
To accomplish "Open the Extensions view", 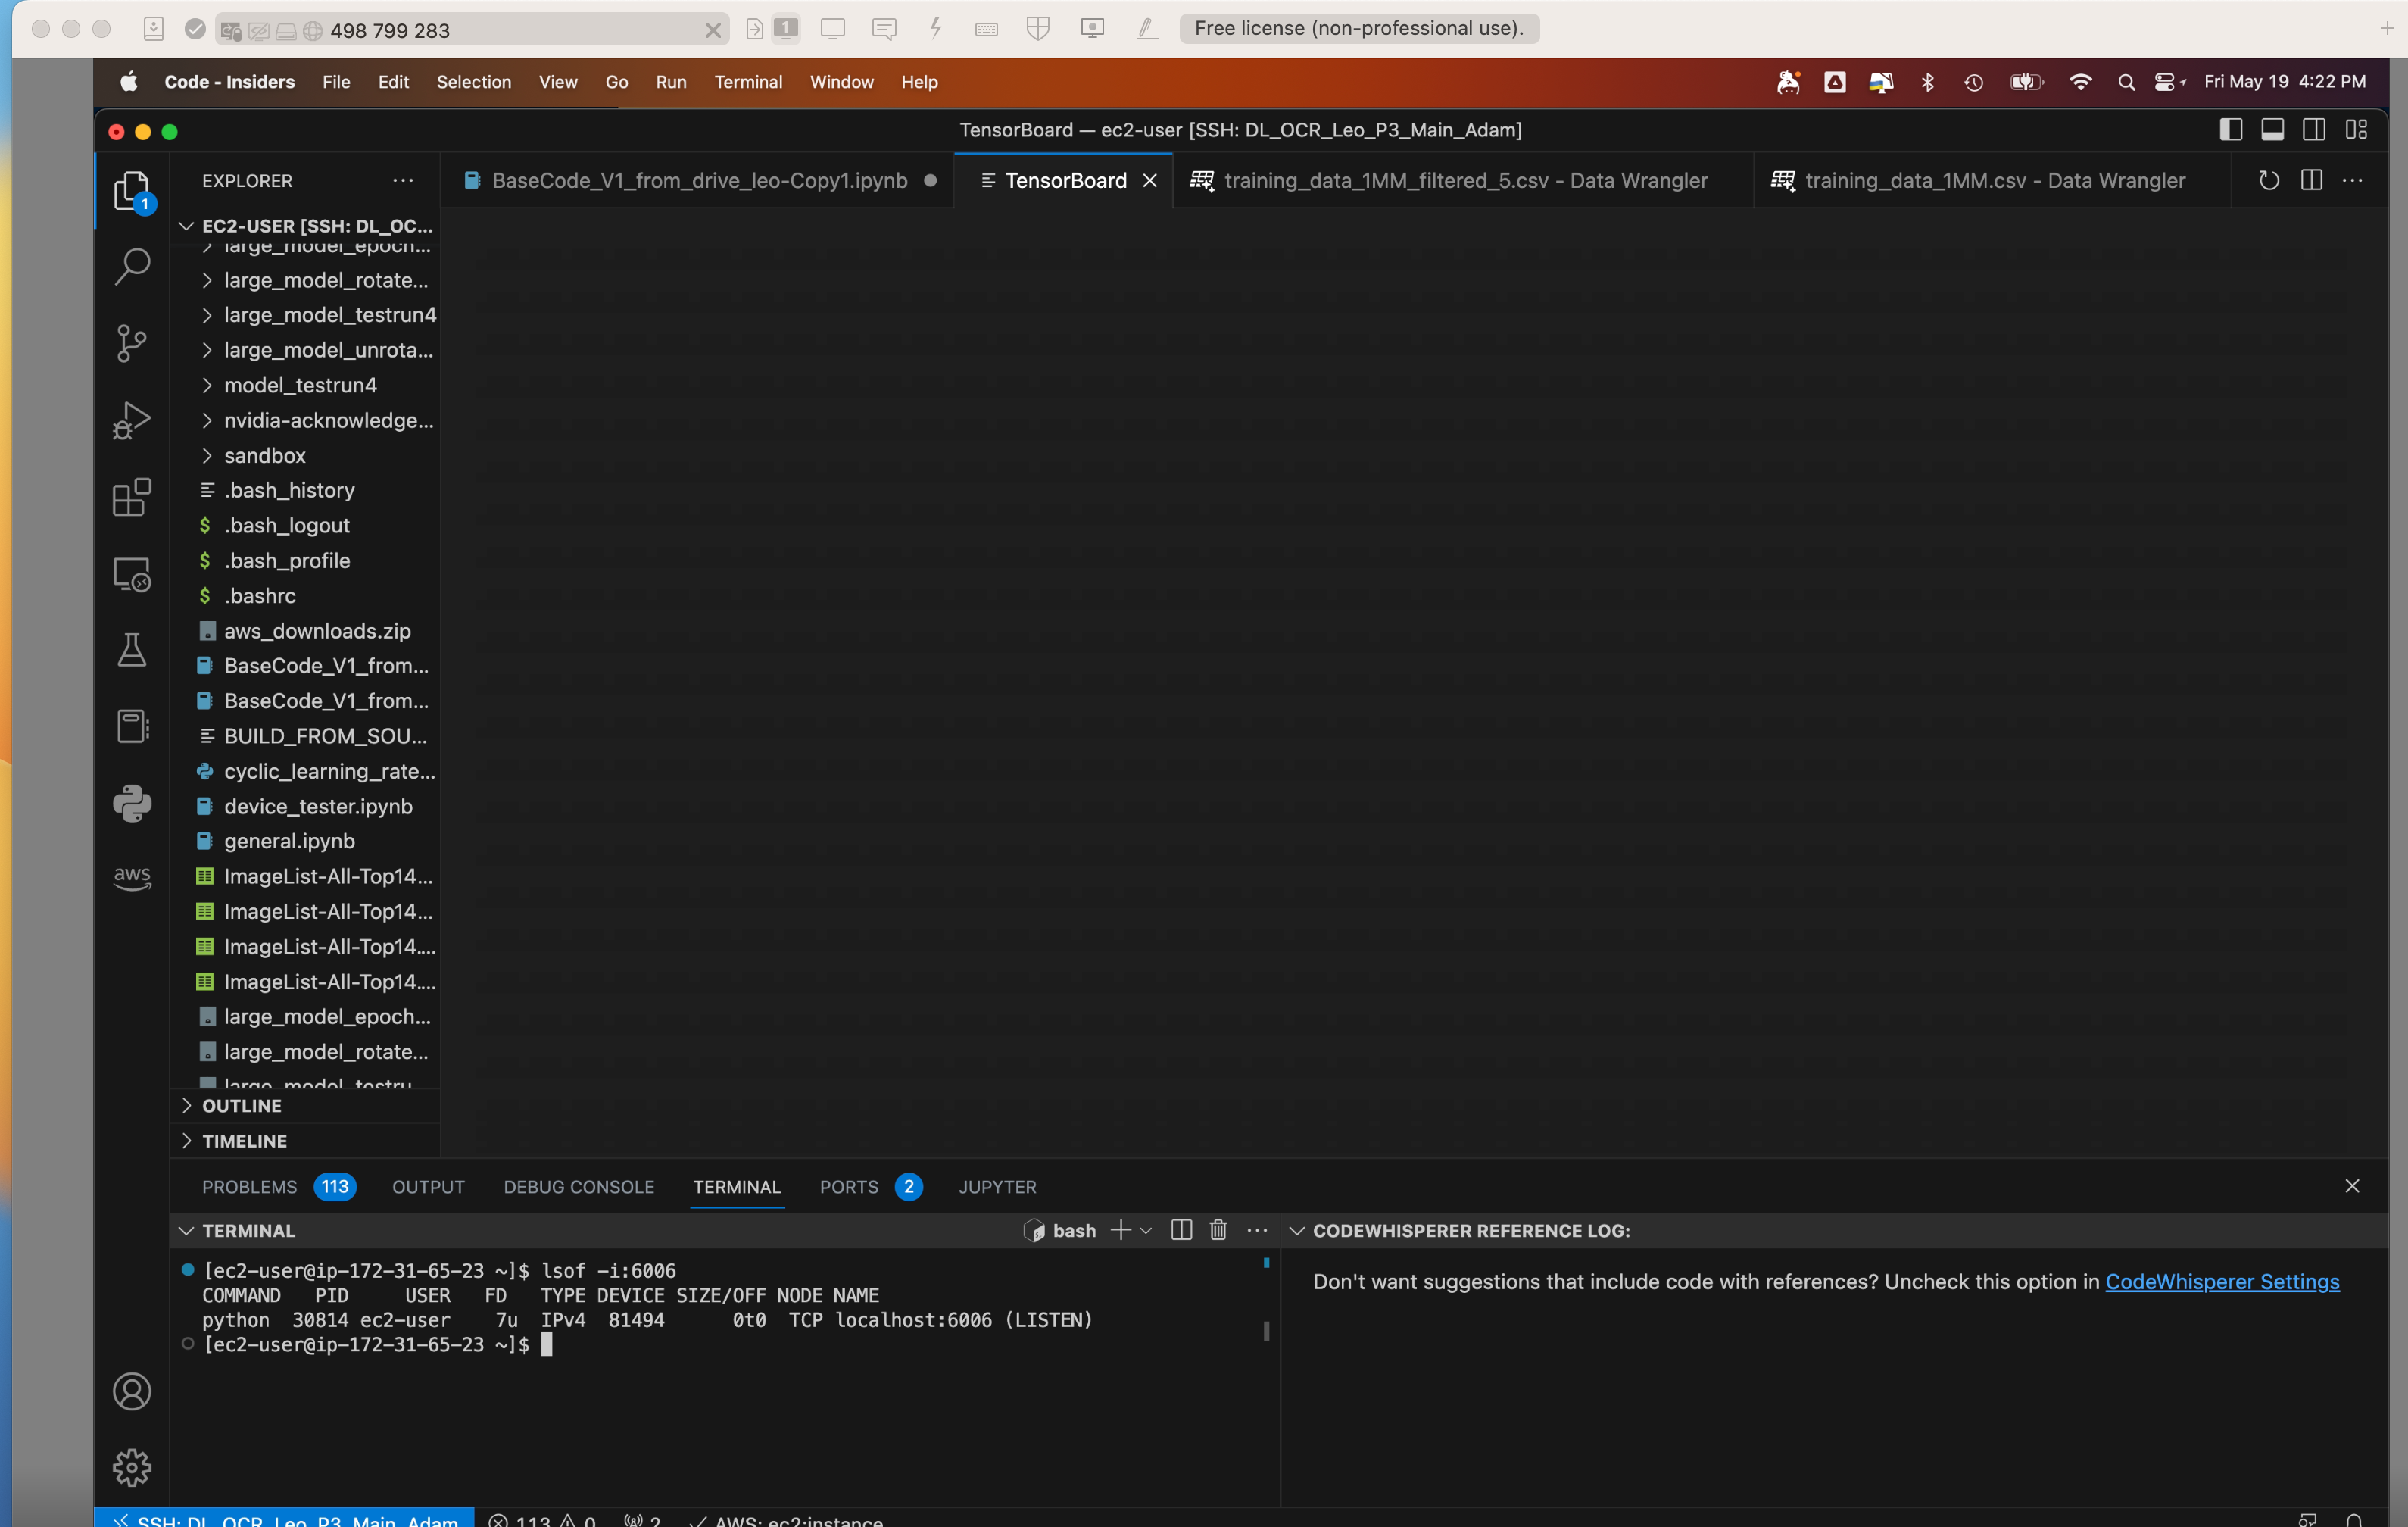I will pyautogui.click(x=131, y=497).
